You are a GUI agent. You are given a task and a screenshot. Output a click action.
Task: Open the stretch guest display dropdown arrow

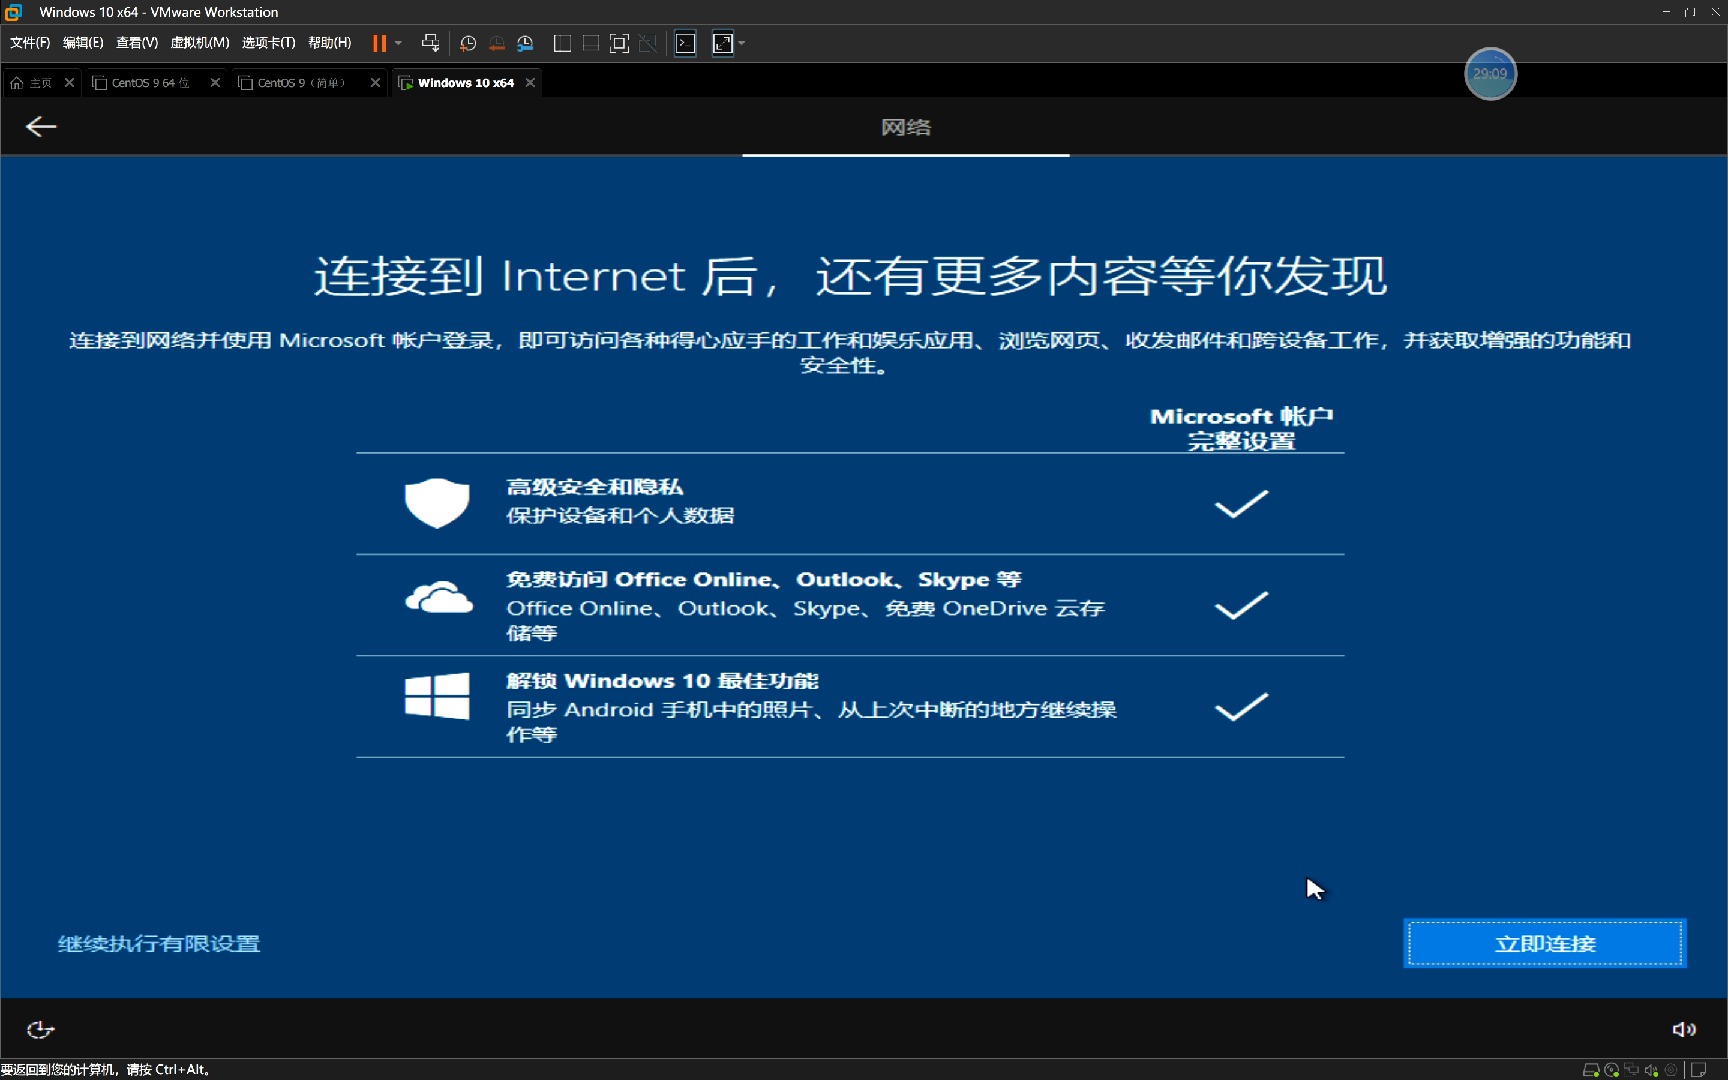pos(740,43)
